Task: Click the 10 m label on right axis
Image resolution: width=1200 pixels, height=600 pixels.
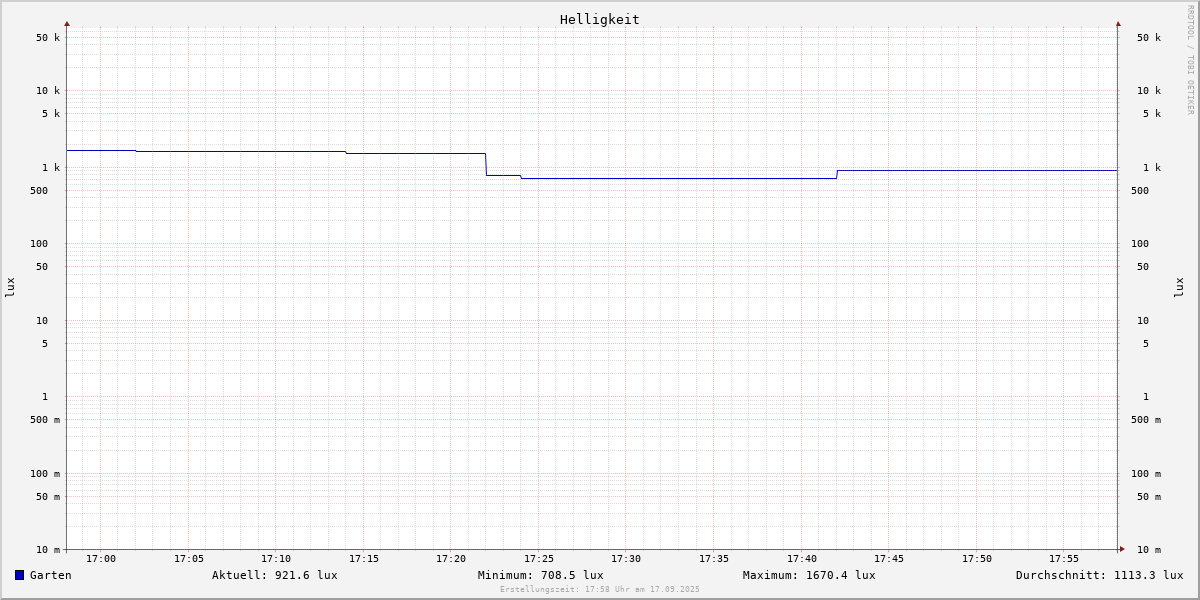Action: pyautogui.click(x=1149, y=550)
